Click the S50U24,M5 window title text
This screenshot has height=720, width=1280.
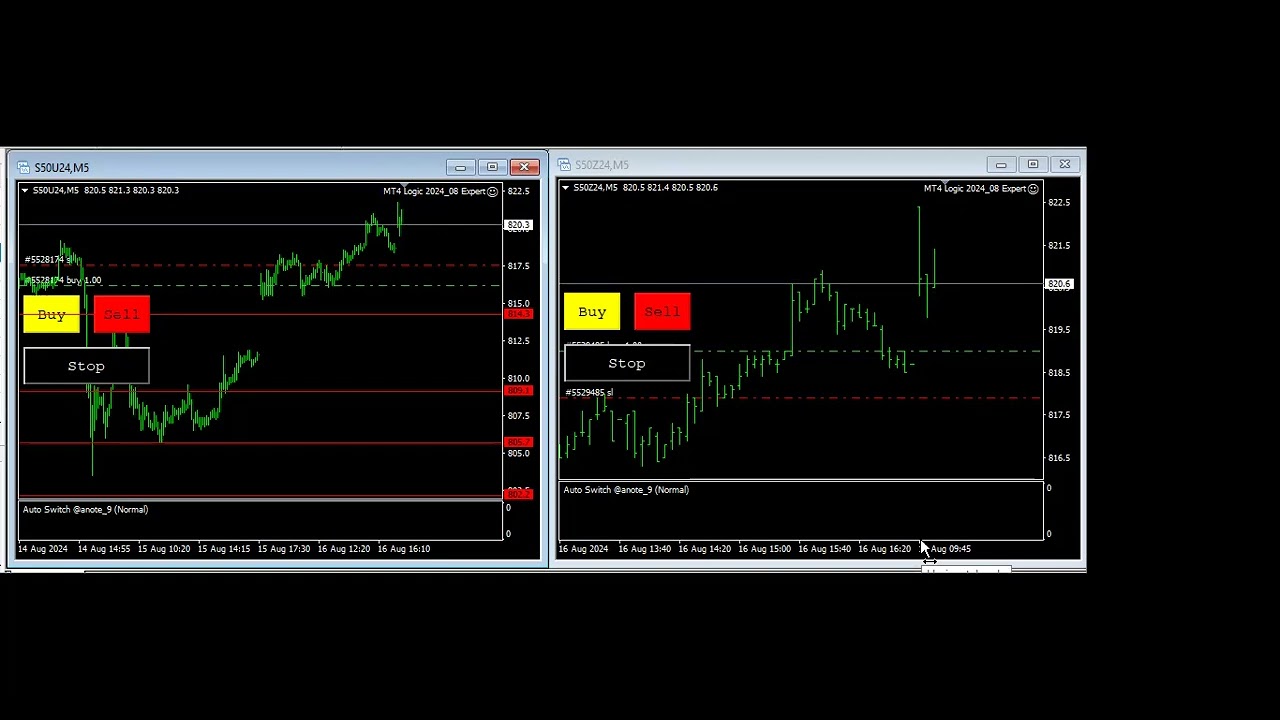click(x=62, y=168)
